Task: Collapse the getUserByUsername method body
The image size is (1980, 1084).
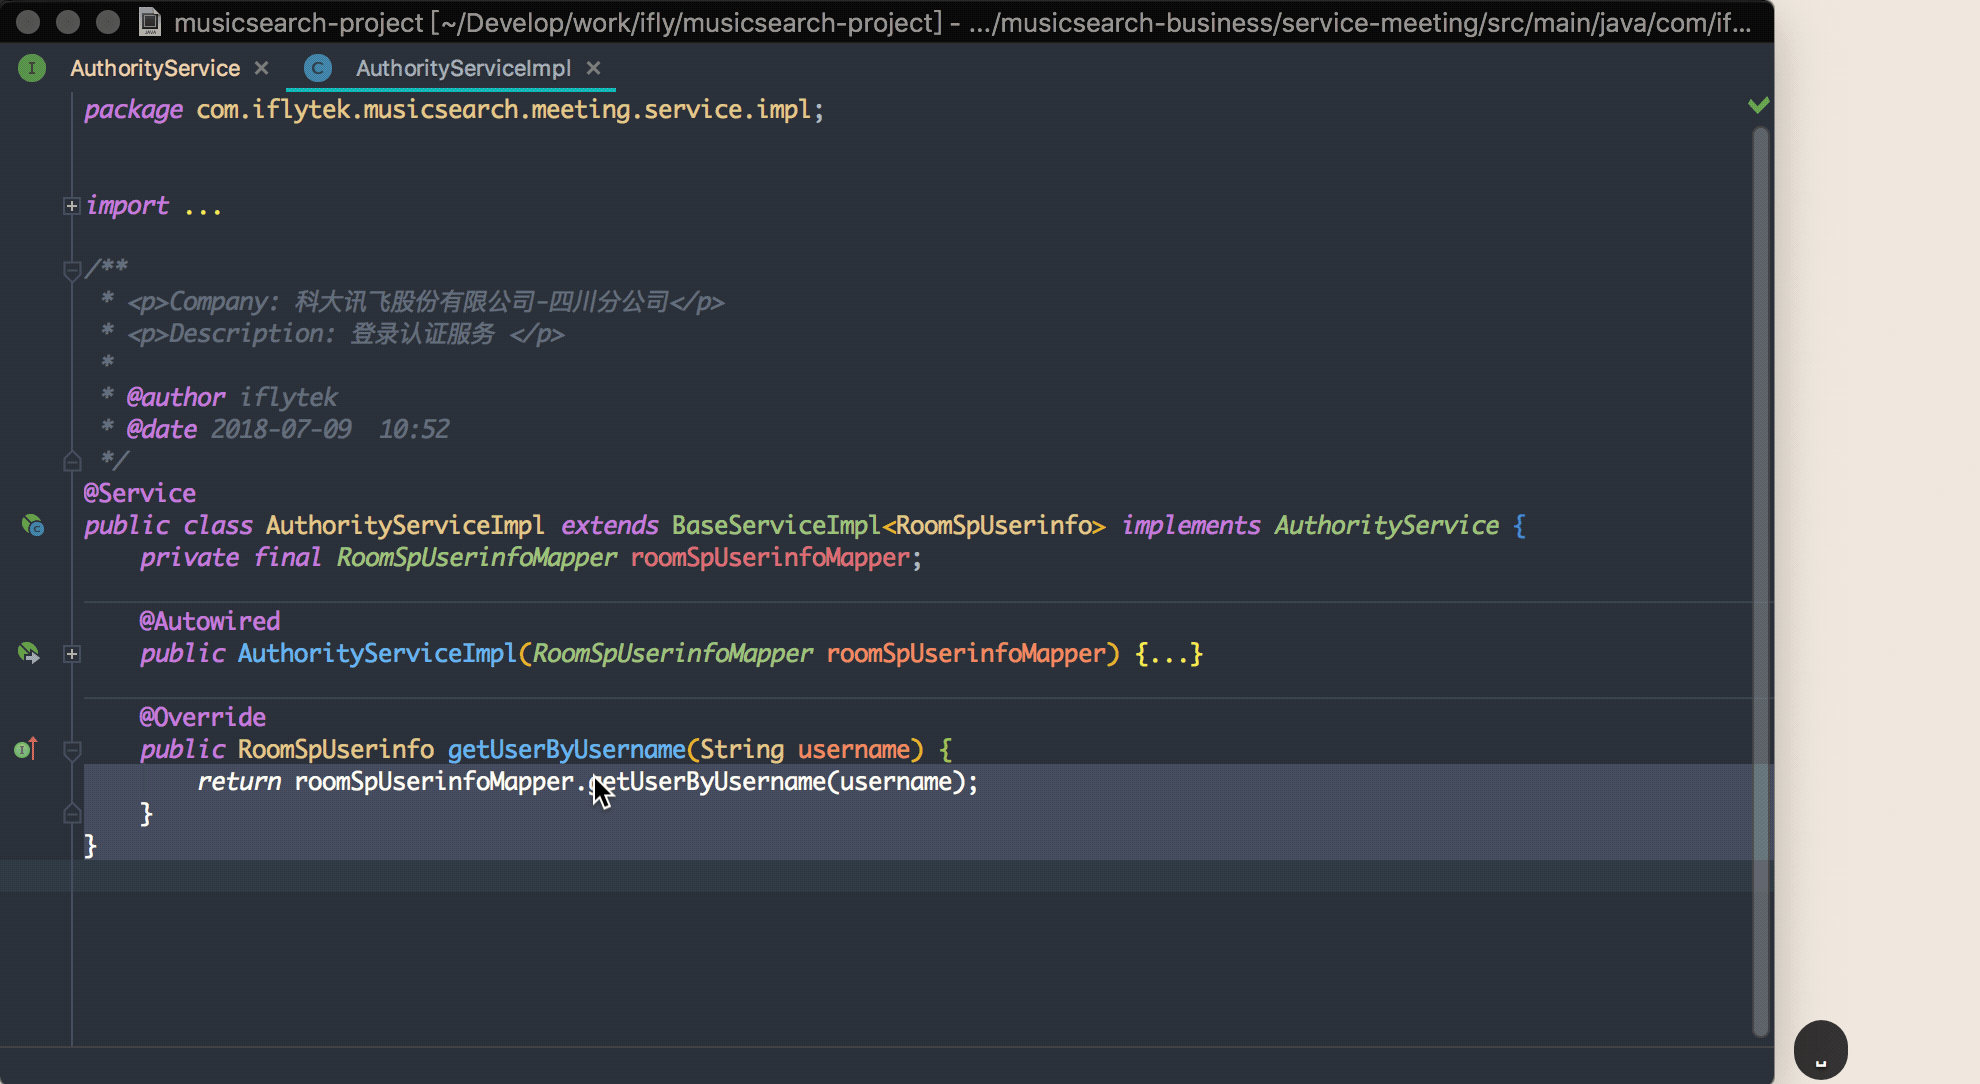Action: (x=71, y=750)
